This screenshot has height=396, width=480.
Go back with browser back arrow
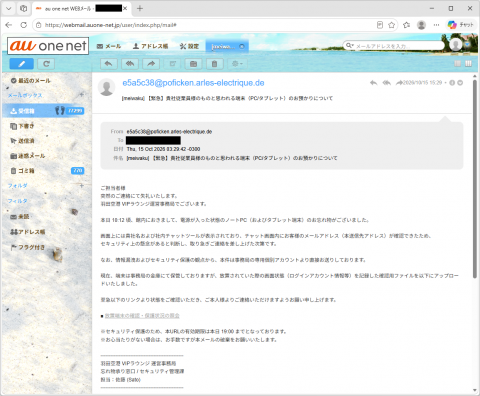click(9, 25)
